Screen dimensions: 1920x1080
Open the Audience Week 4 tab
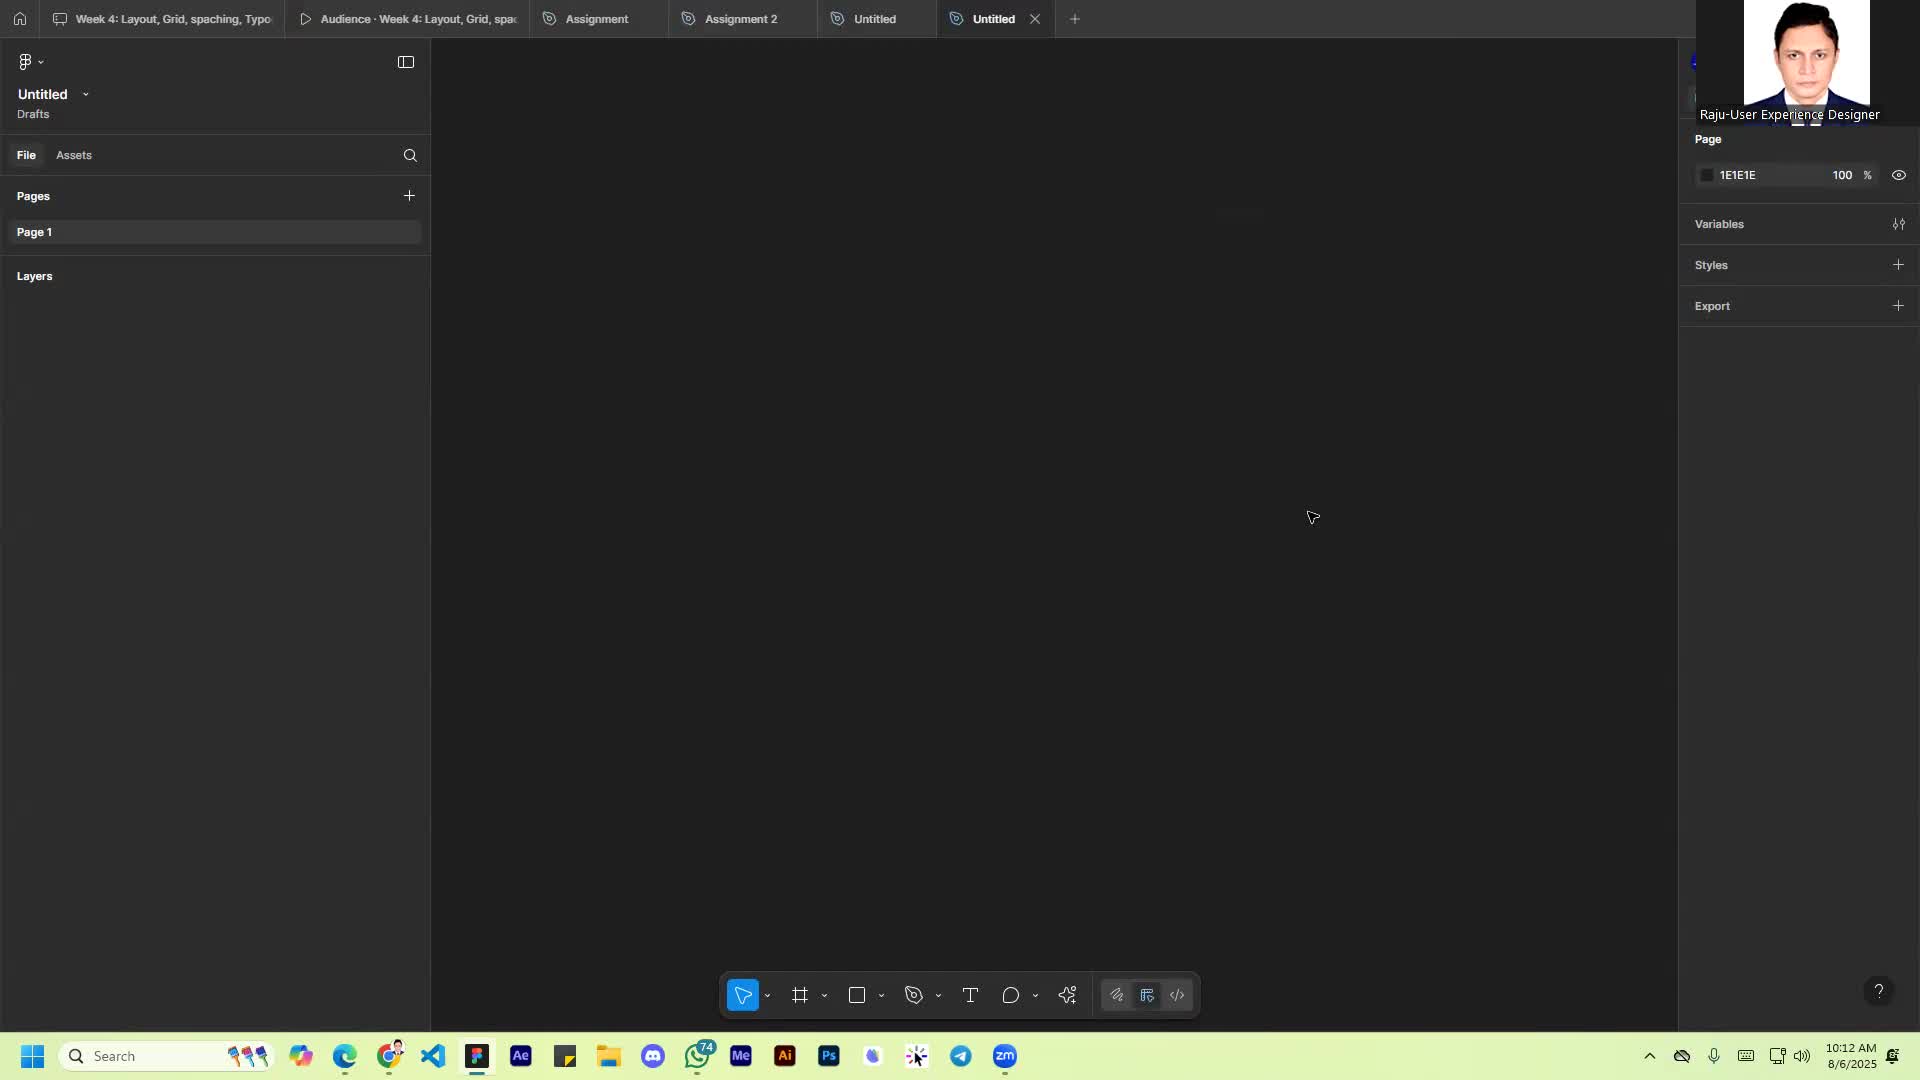[408, 19]
